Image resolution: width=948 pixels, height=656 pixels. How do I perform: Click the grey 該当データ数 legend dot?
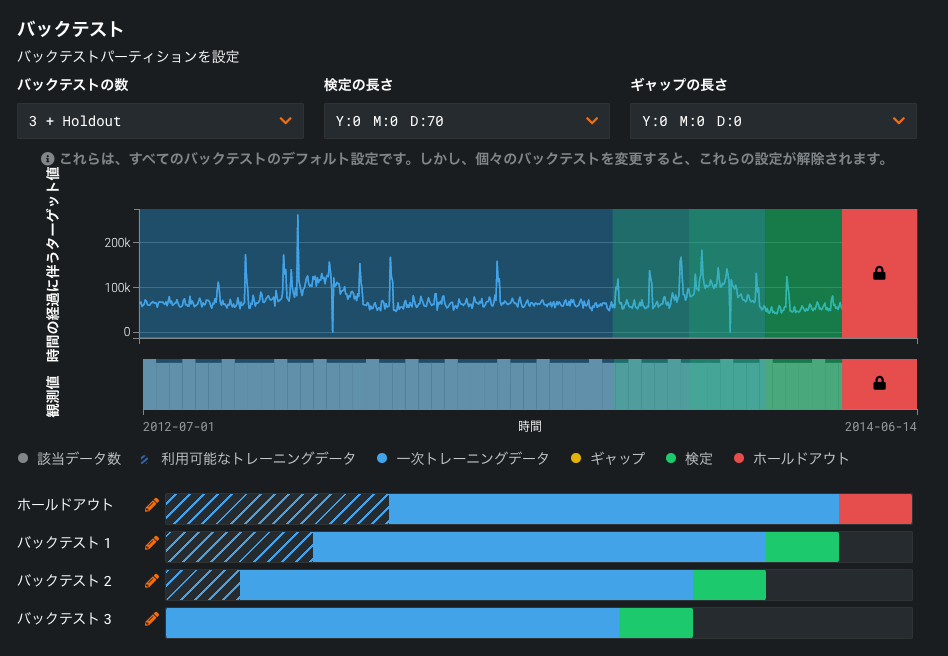(23, 459)
